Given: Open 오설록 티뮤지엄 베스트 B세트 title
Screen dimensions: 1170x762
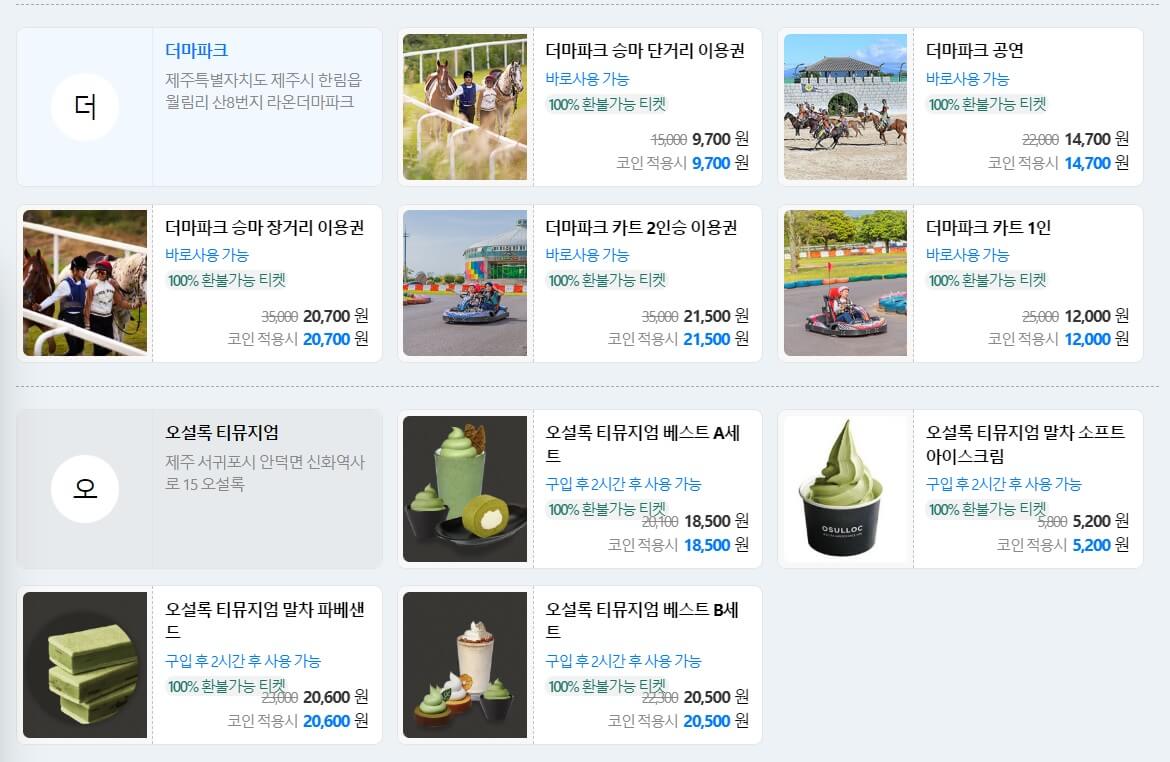Looking at the screenshot, I should click(642, 620).
